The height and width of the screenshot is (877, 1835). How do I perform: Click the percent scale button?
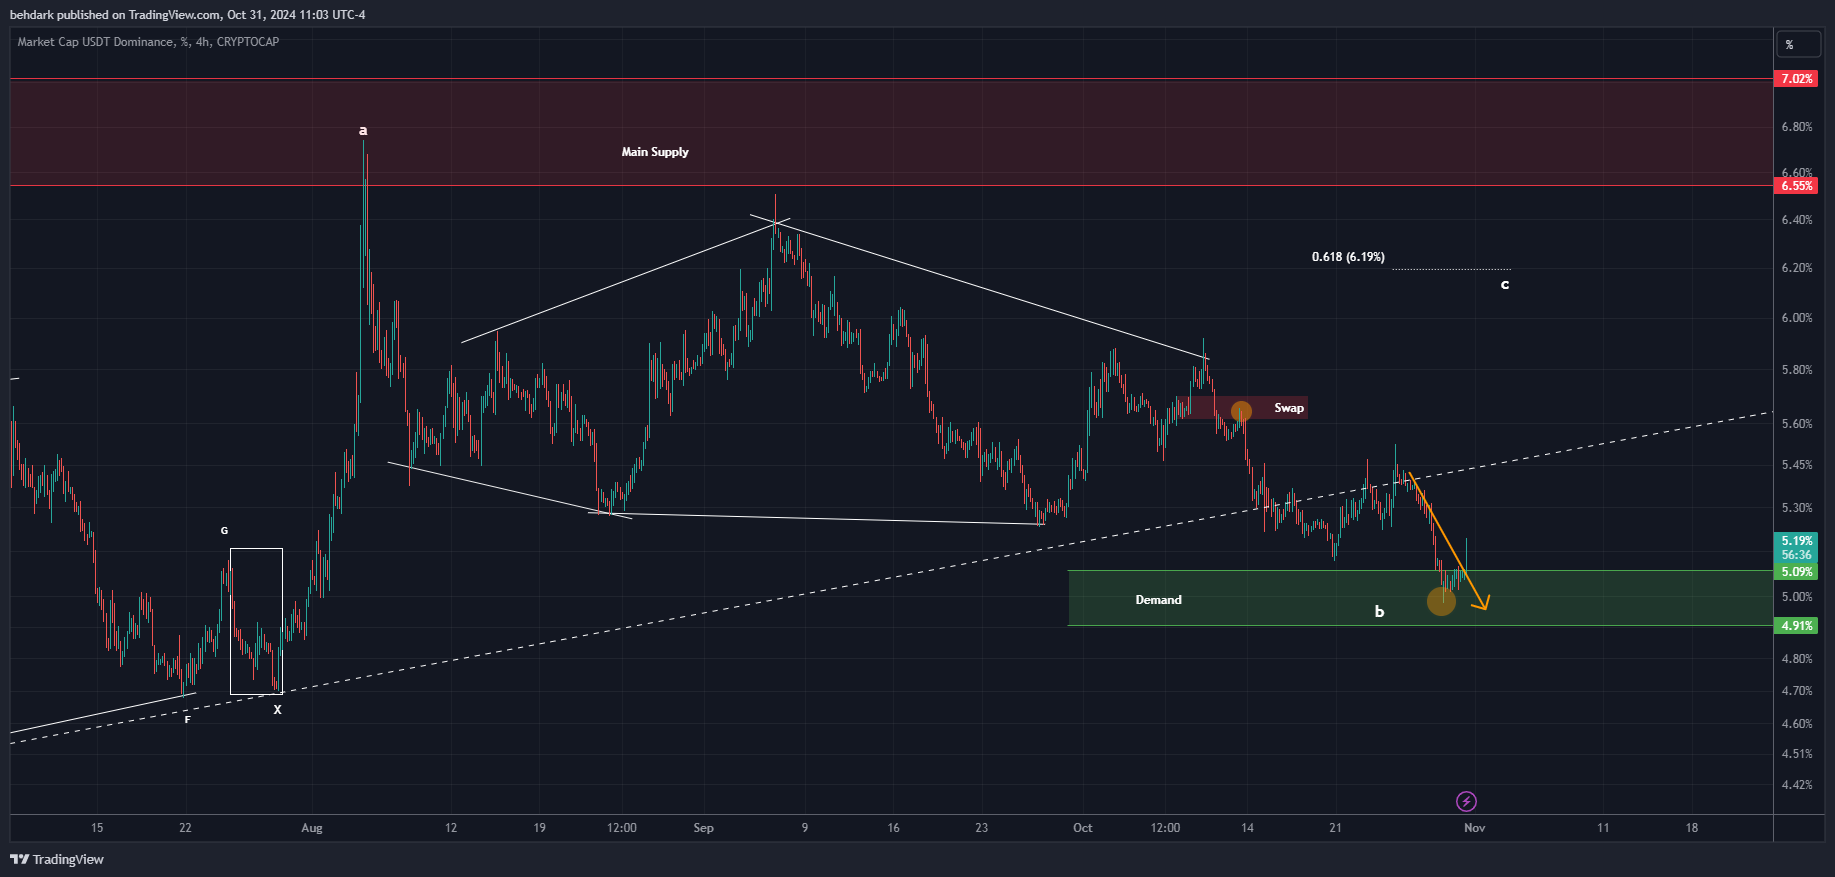tap(1800, 44)
